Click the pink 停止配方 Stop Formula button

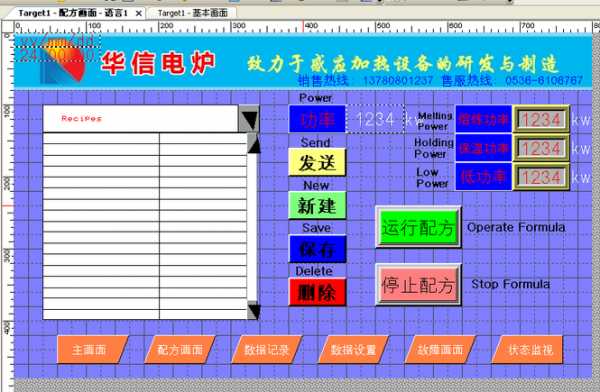point(418,284)
